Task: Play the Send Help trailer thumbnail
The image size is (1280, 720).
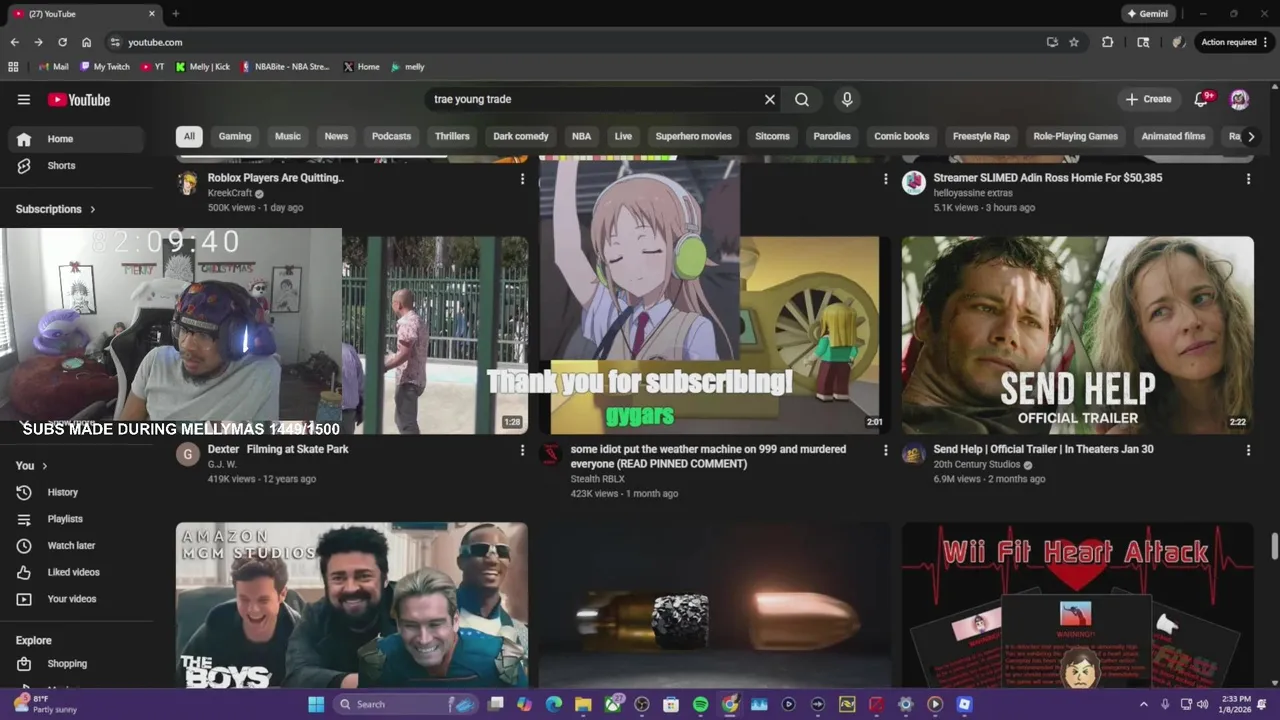Action: pos(1077,335)
